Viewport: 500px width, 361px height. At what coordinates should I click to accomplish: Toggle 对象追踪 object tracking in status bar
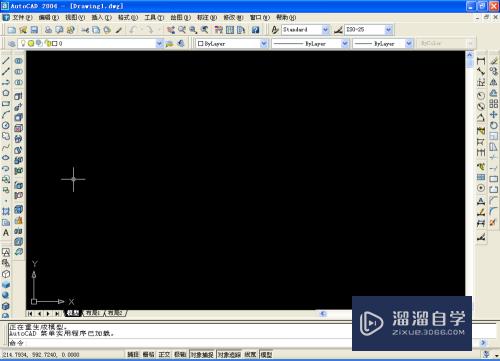(229, 354)
